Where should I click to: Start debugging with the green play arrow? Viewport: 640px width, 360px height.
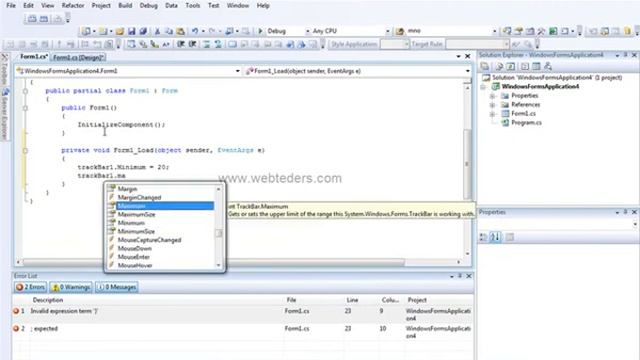260,31
